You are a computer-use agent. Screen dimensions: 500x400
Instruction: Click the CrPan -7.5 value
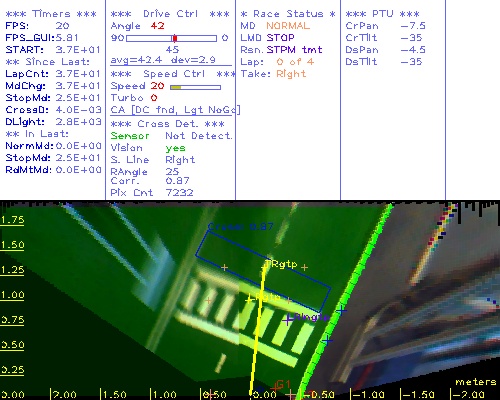(413, 26)
